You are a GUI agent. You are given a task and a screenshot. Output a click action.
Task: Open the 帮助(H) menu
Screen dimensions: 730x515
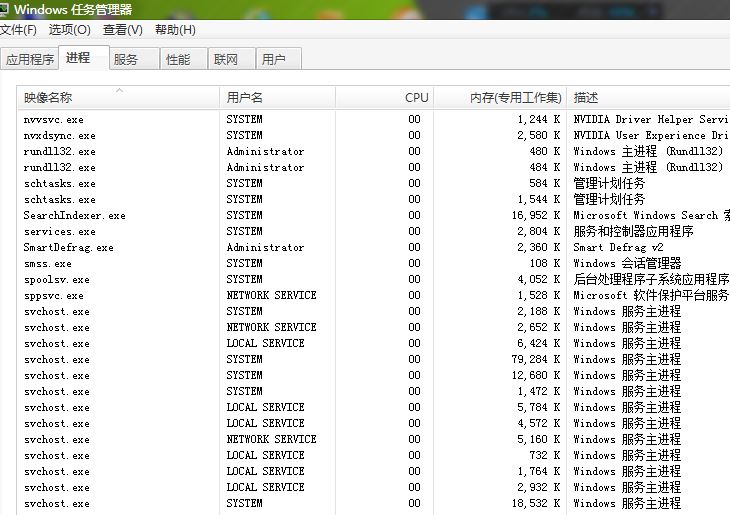tap(175, 30)
